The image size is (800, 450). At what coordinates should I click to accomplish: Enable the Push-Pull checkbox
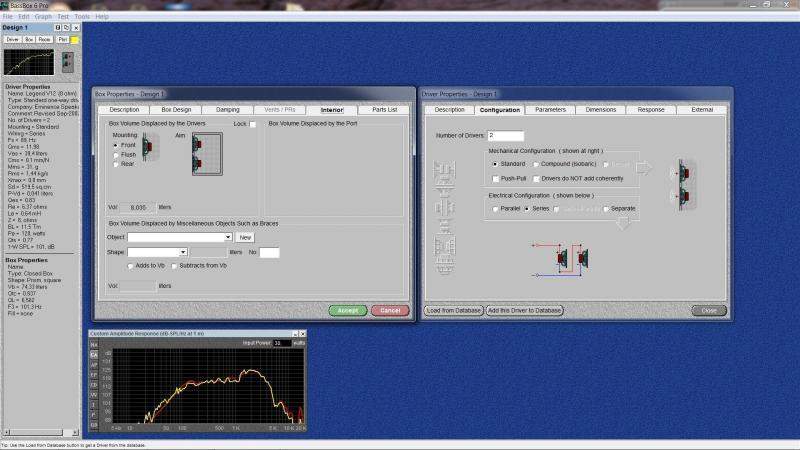[x=494, y=177]
